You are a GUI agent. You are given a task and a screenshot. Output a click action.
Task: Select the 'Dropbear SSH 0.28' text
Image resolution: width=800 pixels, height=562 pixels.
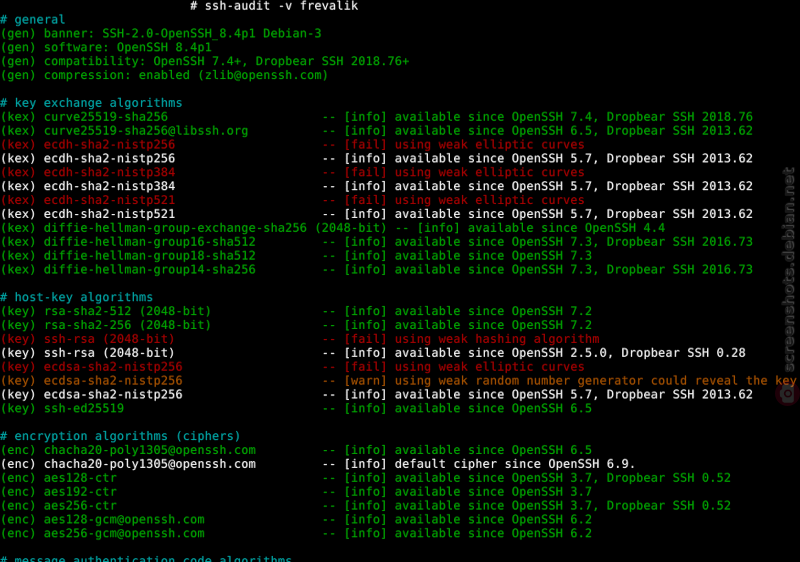click(683, 353)
